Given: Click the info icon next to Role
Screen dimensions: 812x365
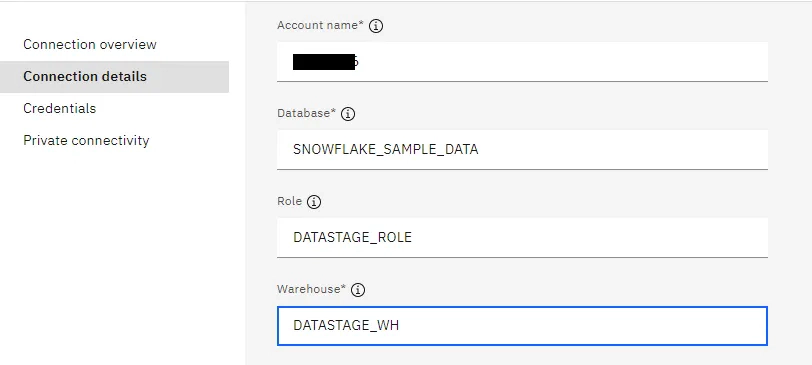Looking at the screenshot, I should (x=314, y=202).
